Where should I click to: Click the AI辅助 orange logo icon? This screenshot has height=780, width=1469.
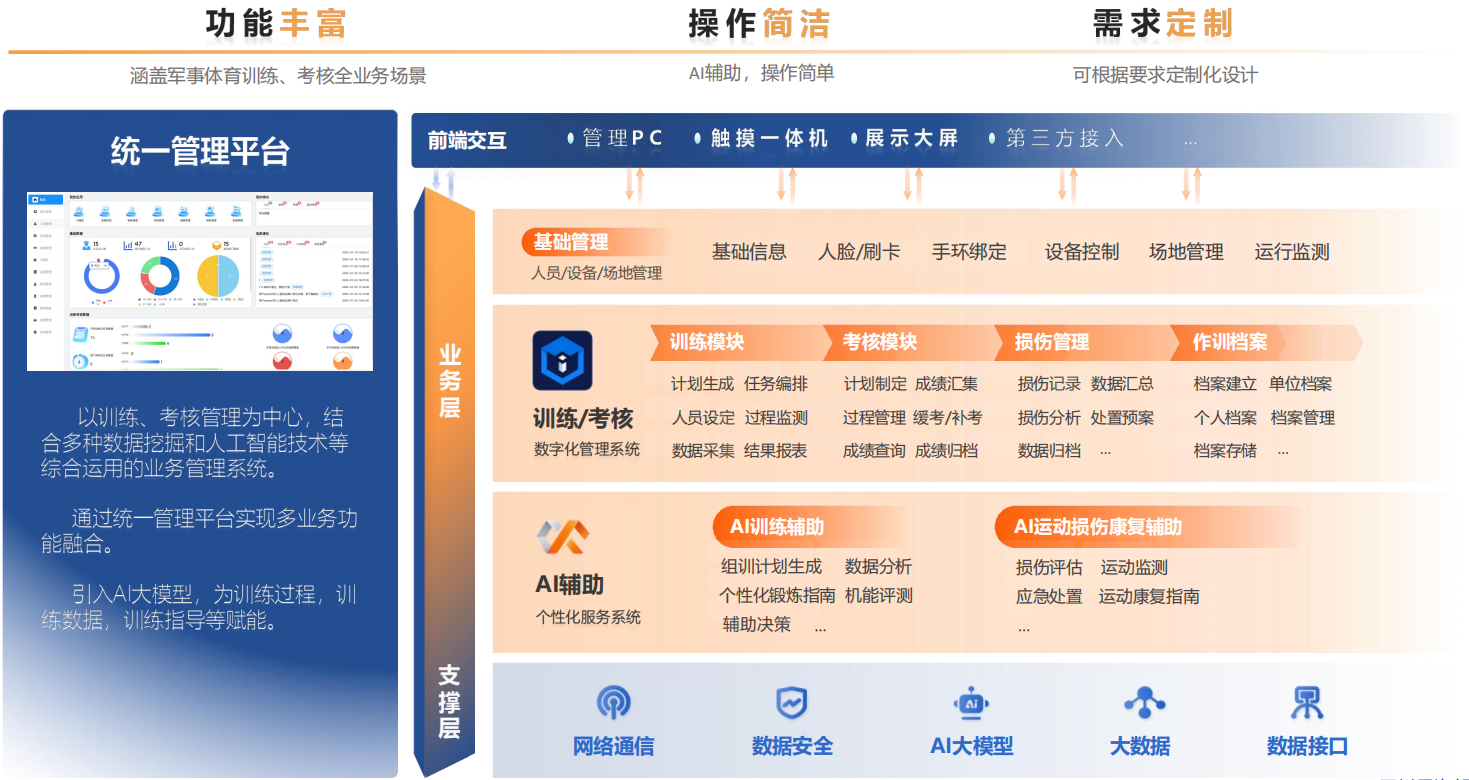(x=562, y=537)
